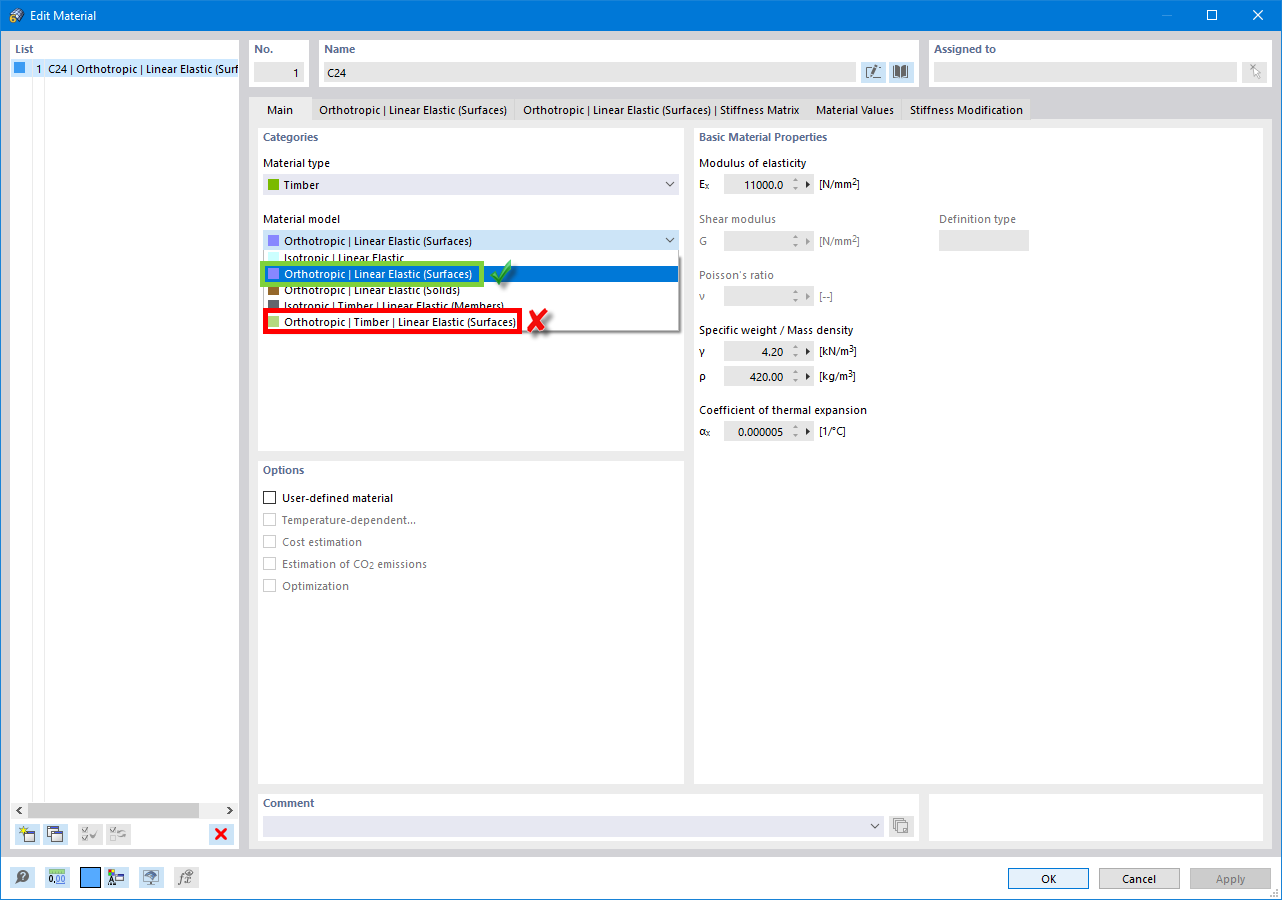Click the color assignment icon beside blue square
The image size is (1282, 900).
[x=116, y=878]
